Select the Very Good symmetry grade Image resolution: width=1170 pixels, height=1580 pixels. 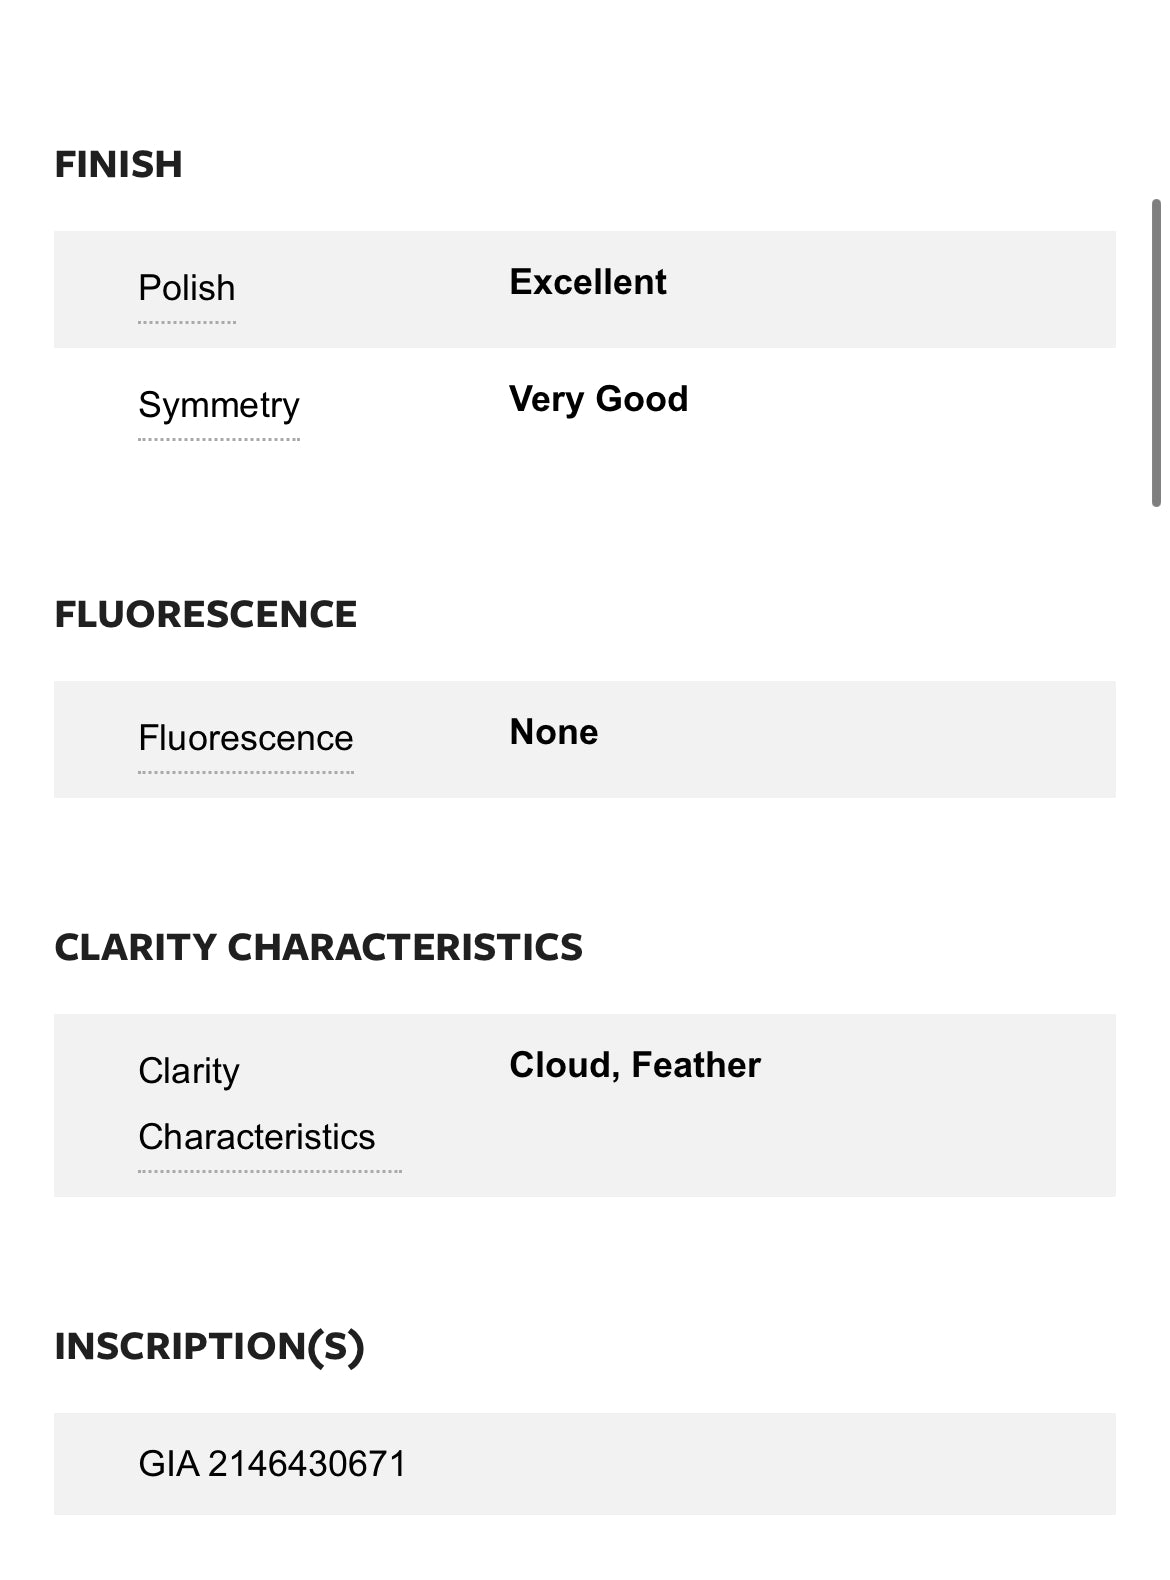coord(599,399)
